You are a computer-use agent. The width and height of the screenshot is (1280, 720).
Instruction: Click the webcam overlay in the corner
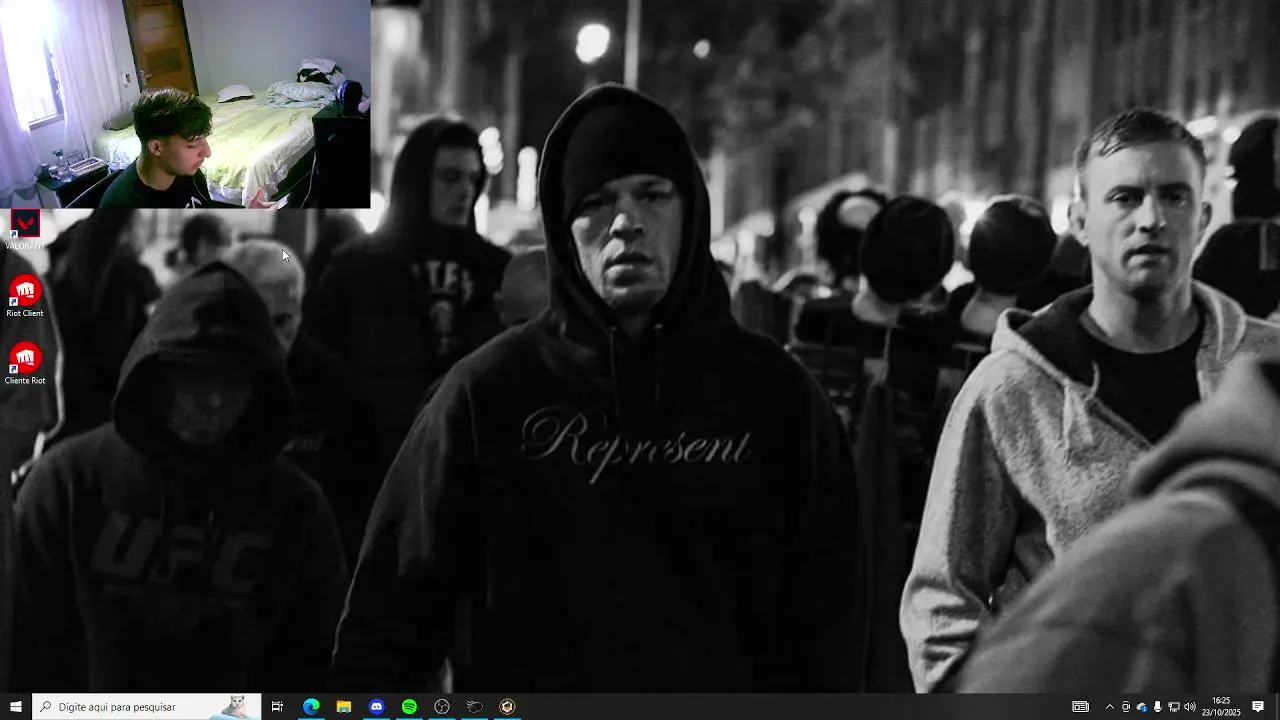(185, 104)
